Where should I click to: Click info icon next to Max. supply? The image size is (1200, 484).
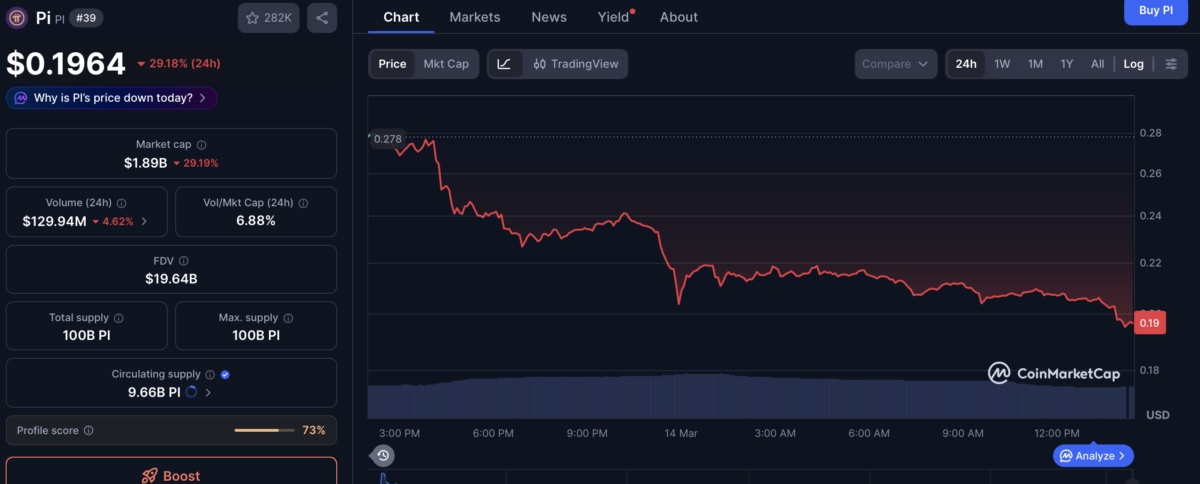[290, 318]
